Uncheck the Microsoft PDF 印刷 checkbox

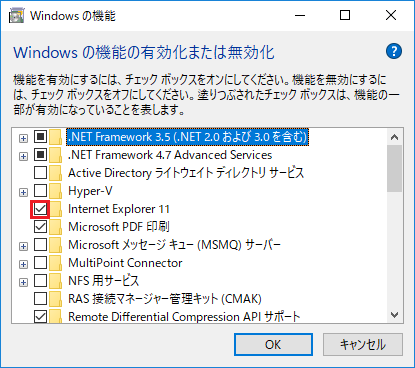40,227
